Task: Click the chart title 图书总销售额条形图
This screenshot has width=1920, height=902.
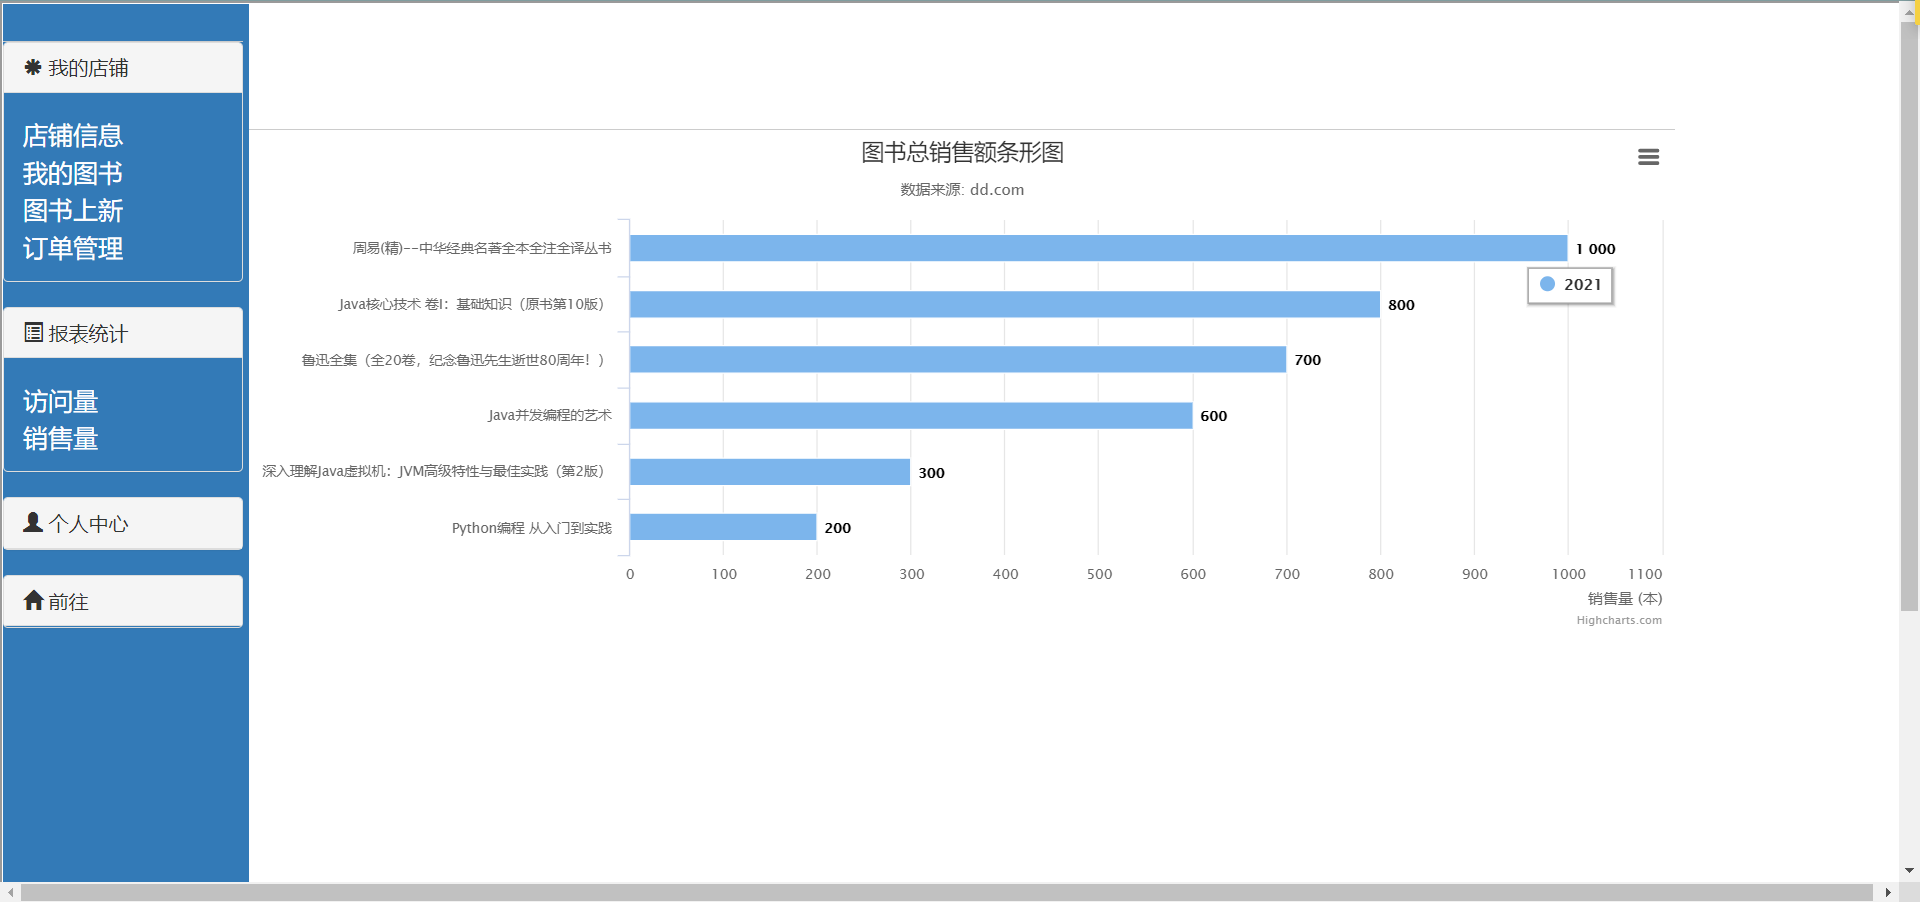Action: click(962, 152)
